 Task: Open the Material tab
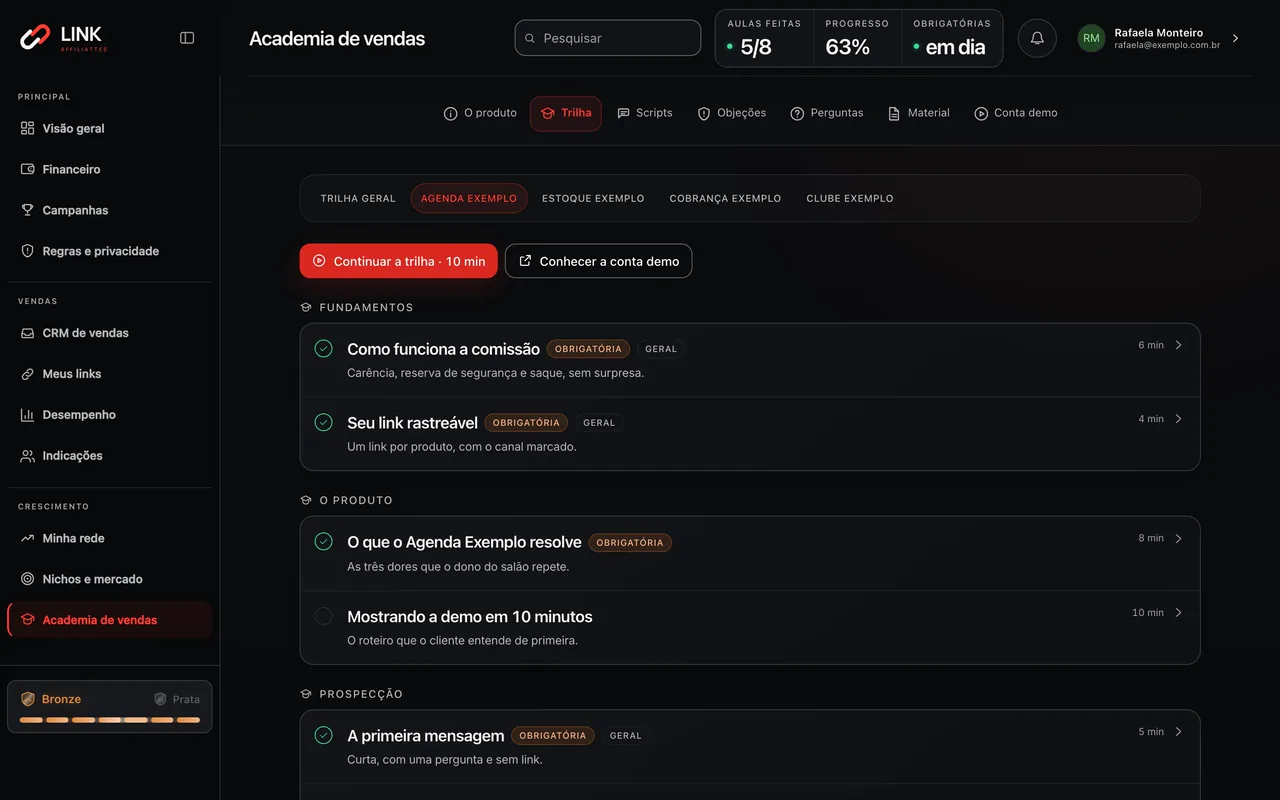[x=919, y=113]
